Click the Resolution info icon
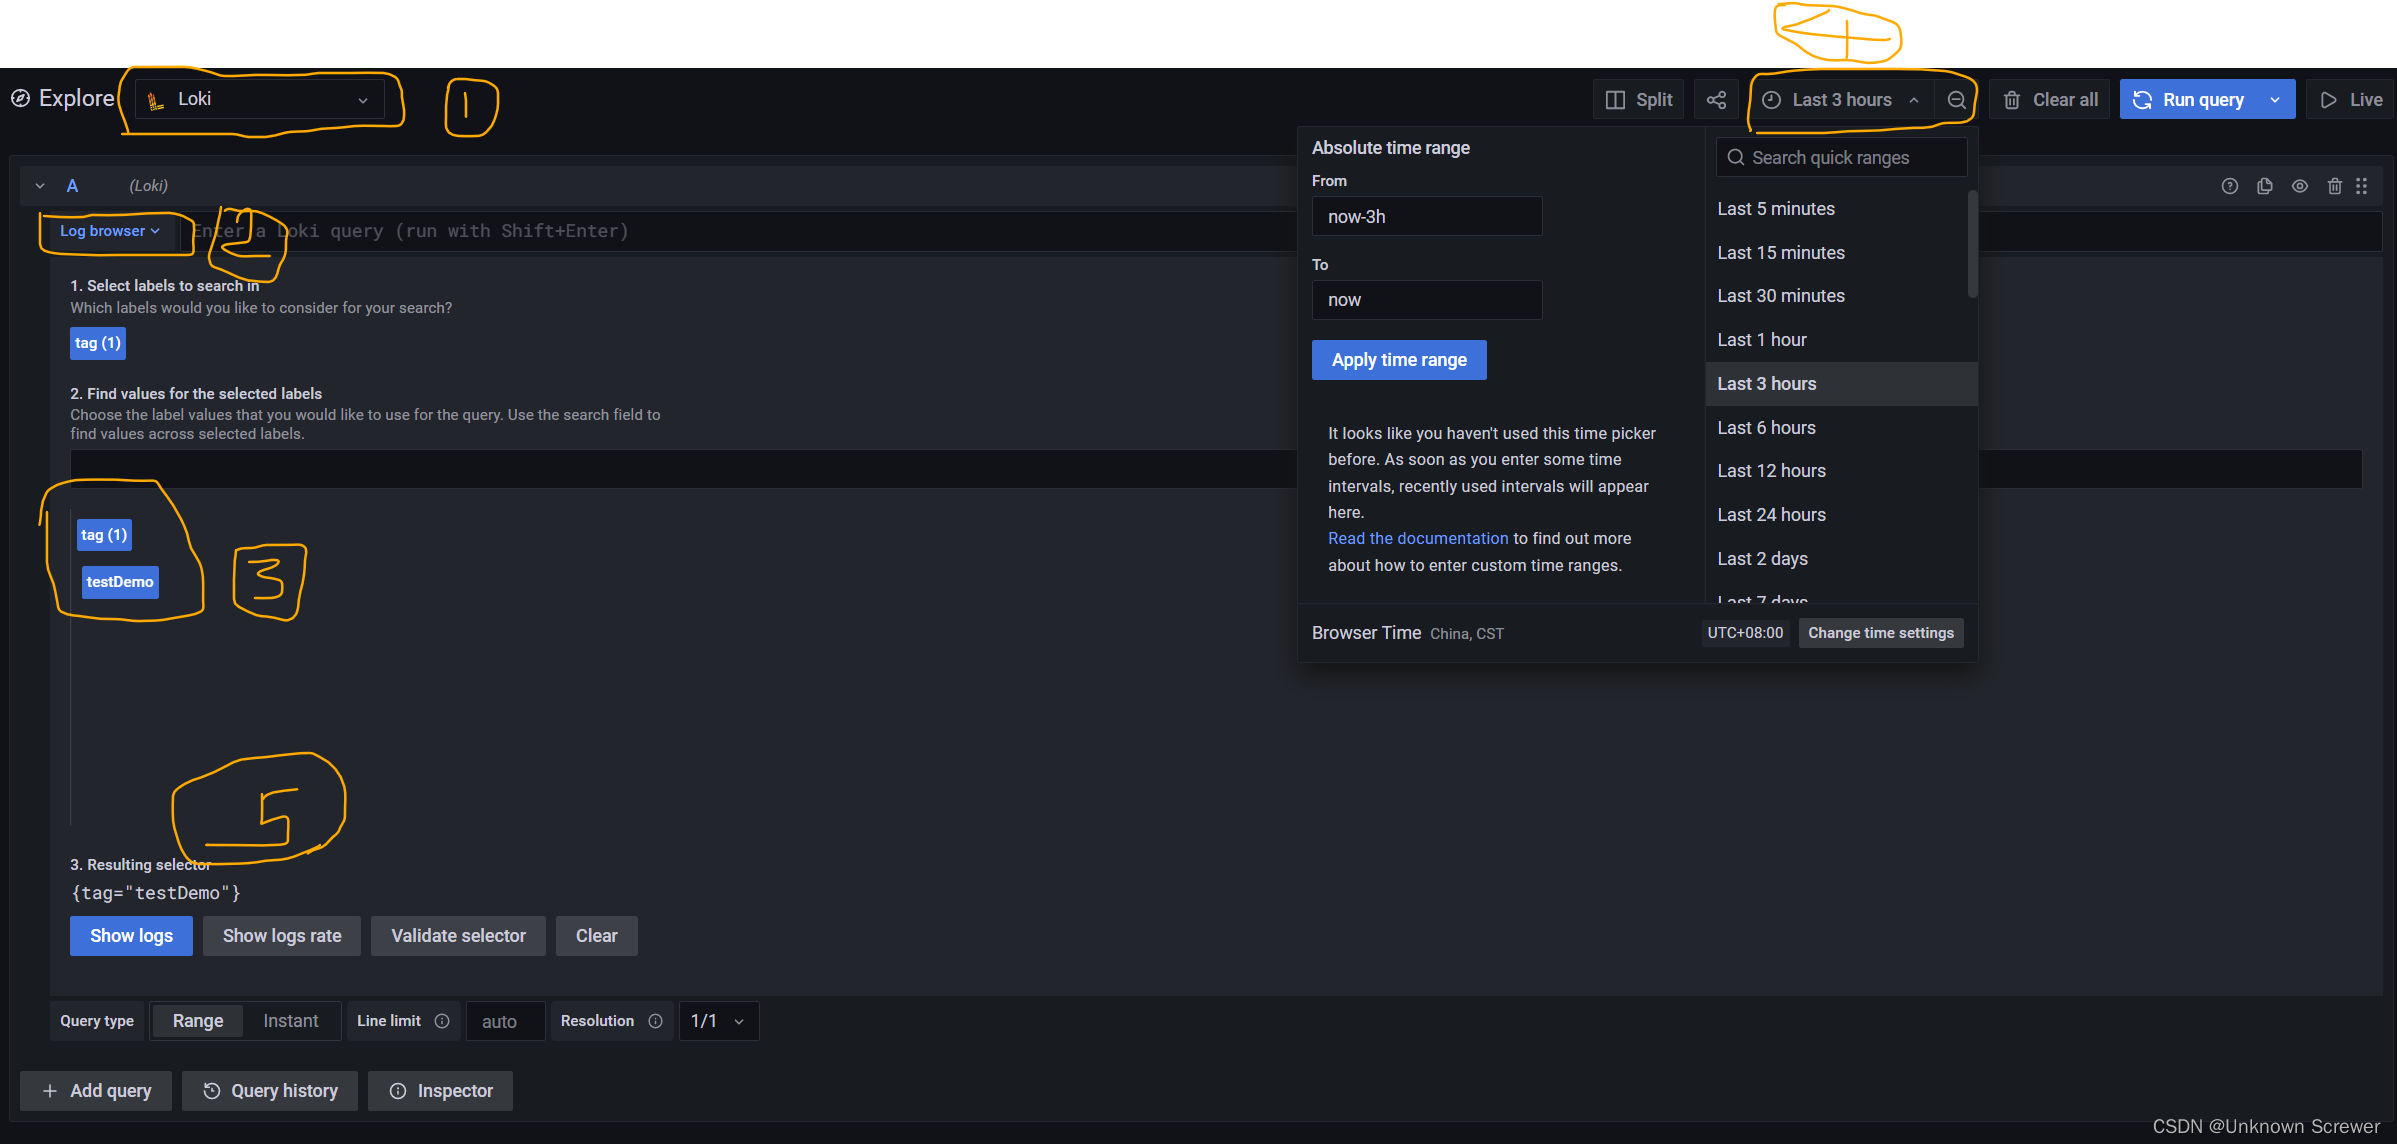The width and height of the screenshot is (2397, 1144). click(x=655, y=1021)
